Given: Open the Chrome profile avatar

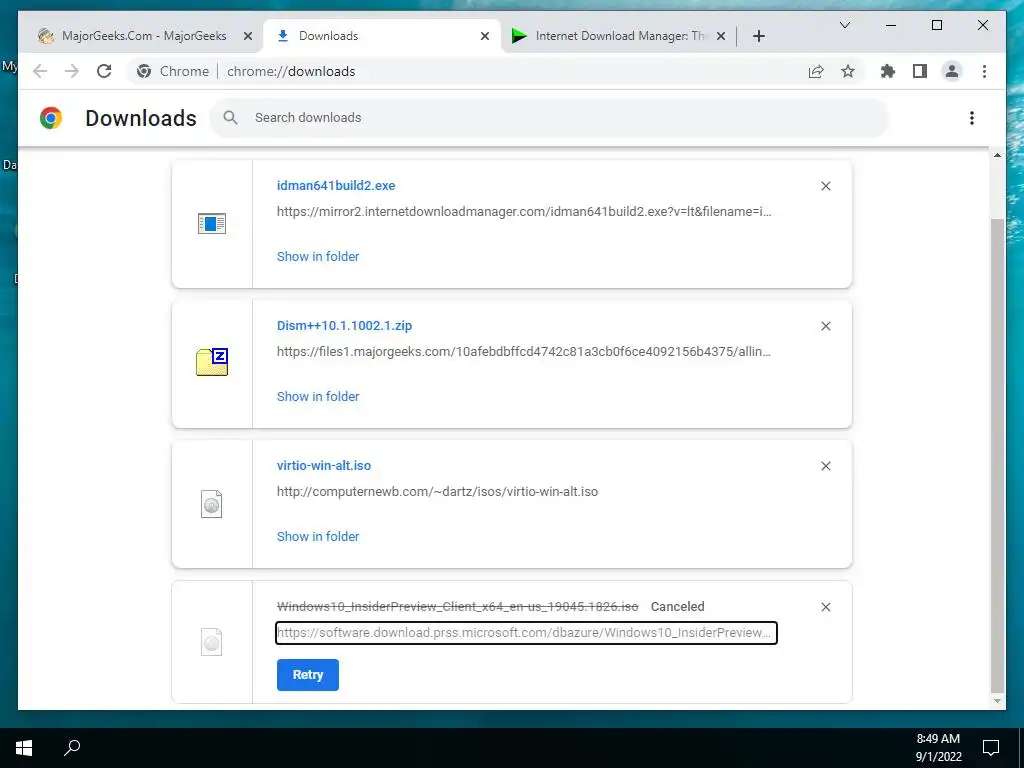Looking at the screenshot, I should [952, 71].
